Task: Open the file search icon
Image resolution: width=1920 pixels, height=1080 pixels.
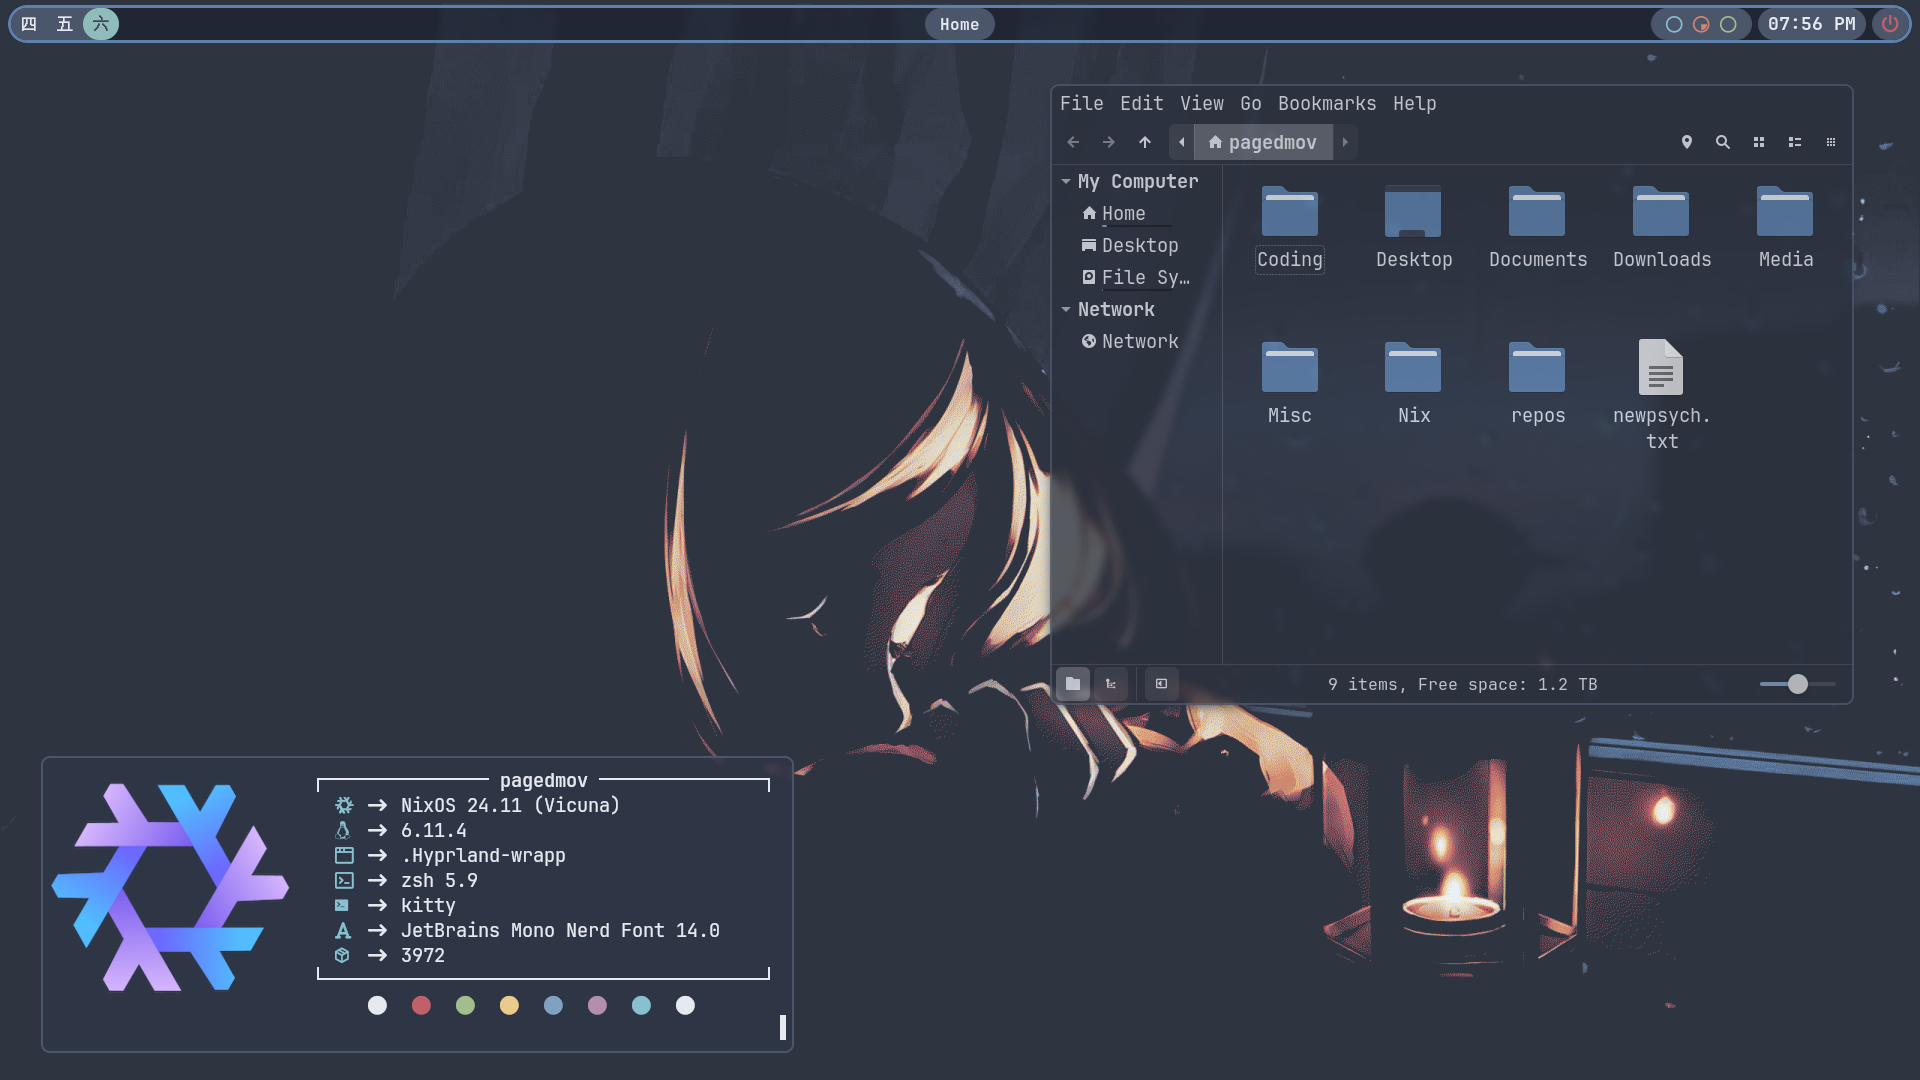Action: (x=1722, y=142)
